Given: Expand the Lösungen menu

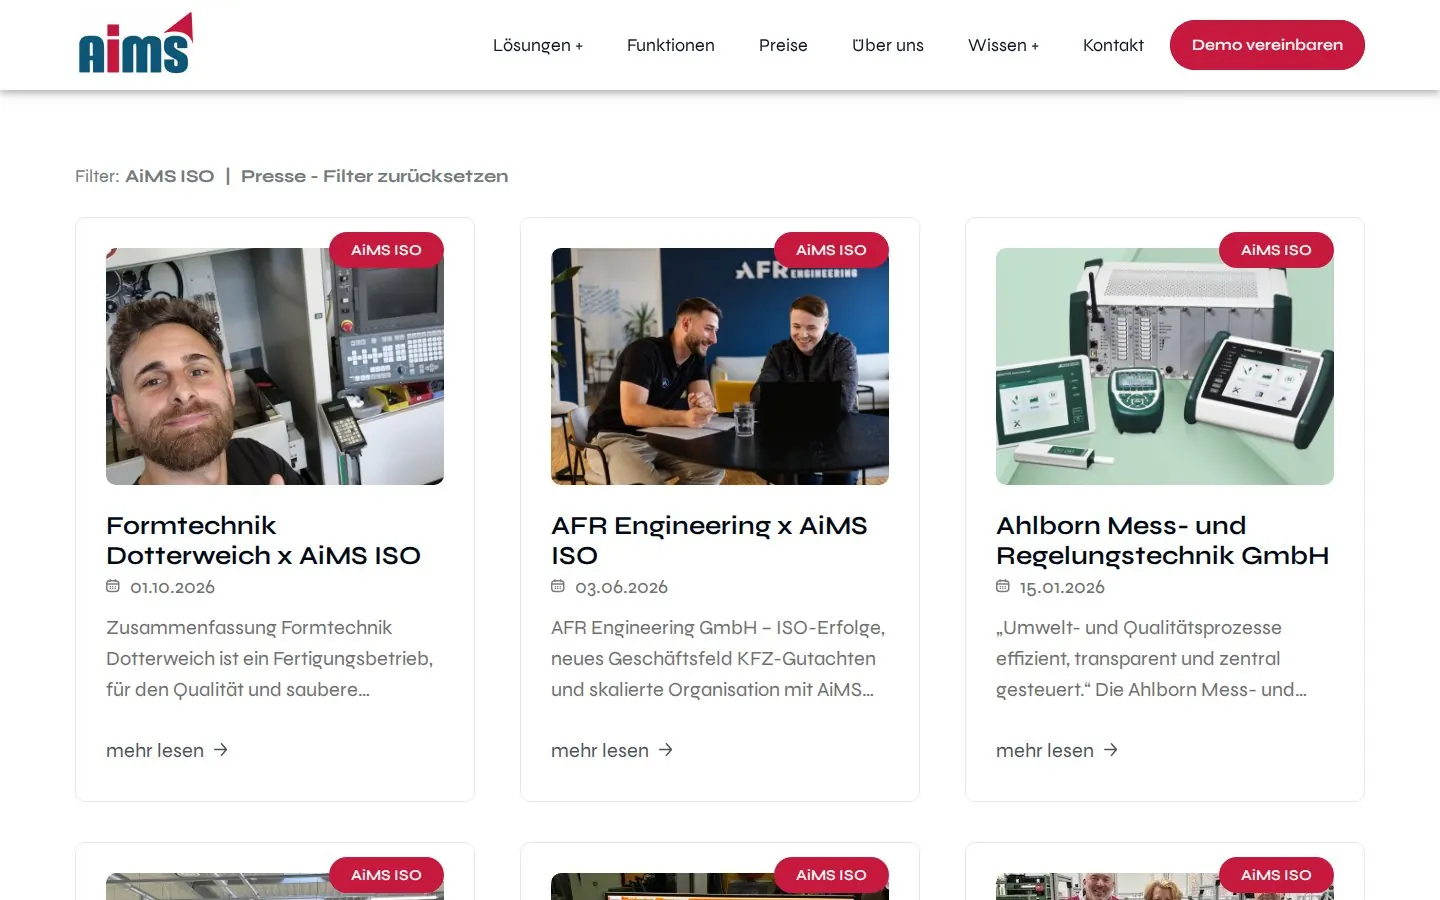Looking at the screenshot, I should click(538, 45).
